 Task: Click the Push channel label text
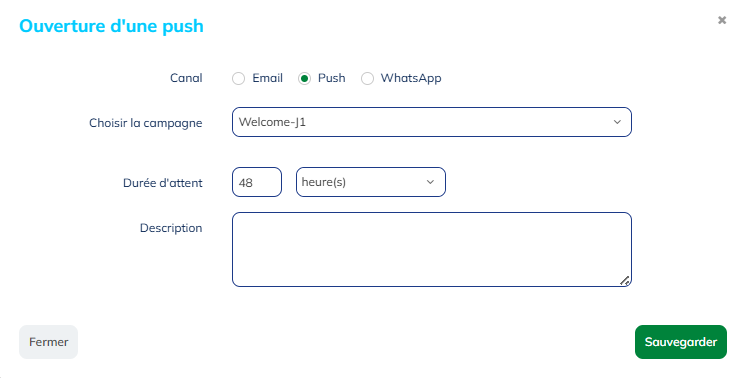(x=332, y=78)
